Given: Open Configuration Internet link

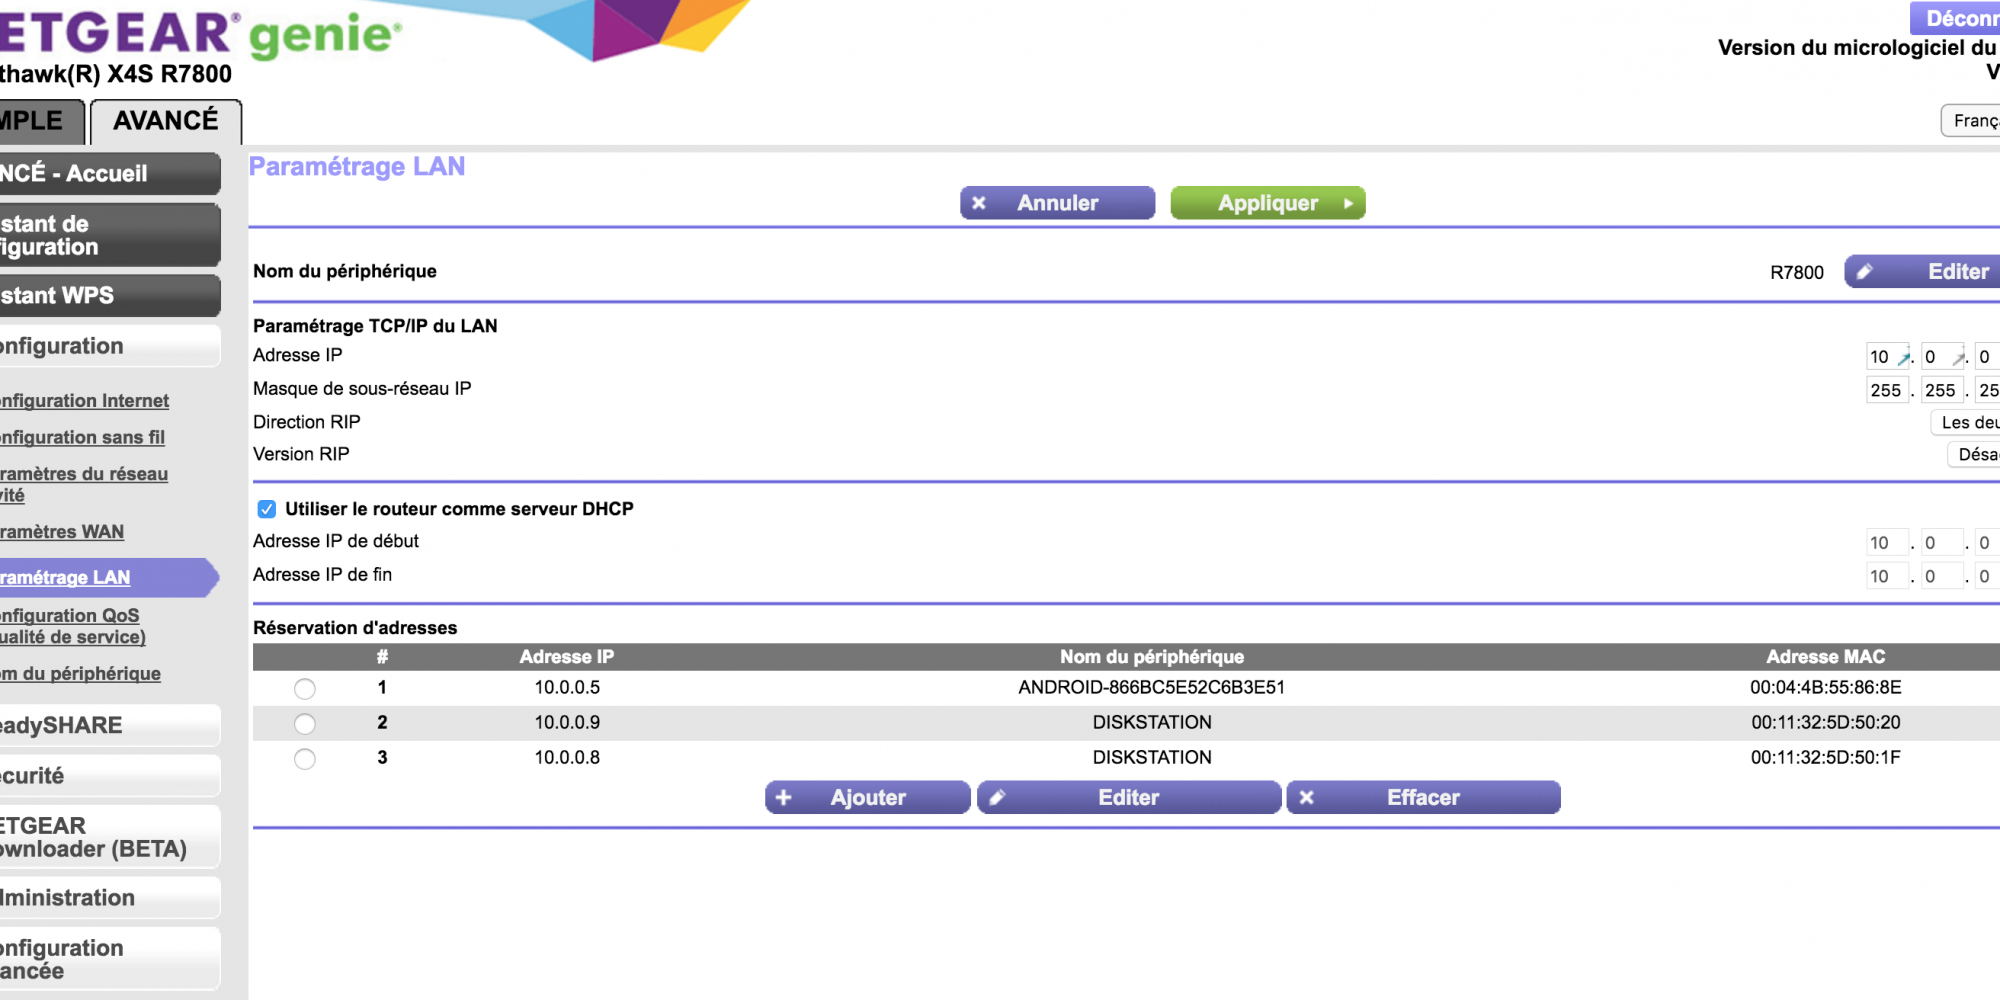Looking at the screenshot, I should (x=85, y=401).
